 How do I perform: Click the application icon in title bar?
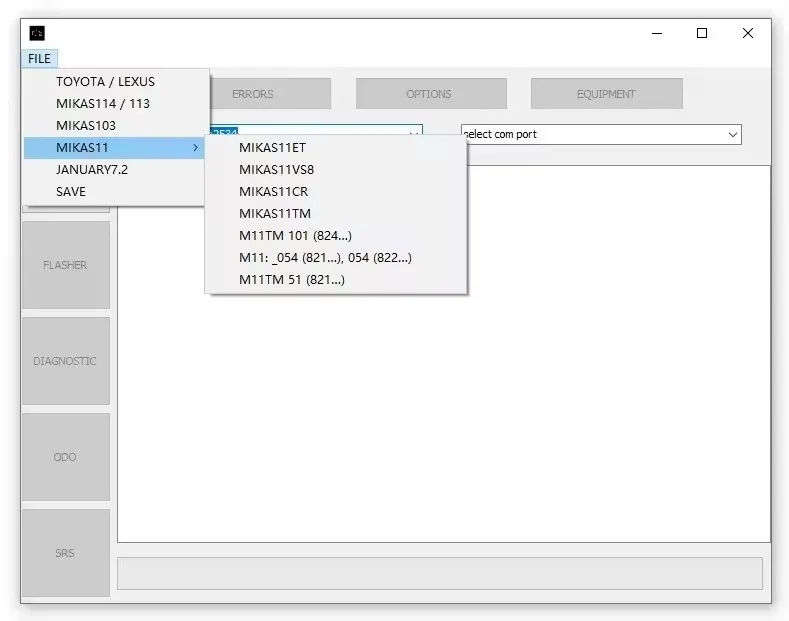37,34
